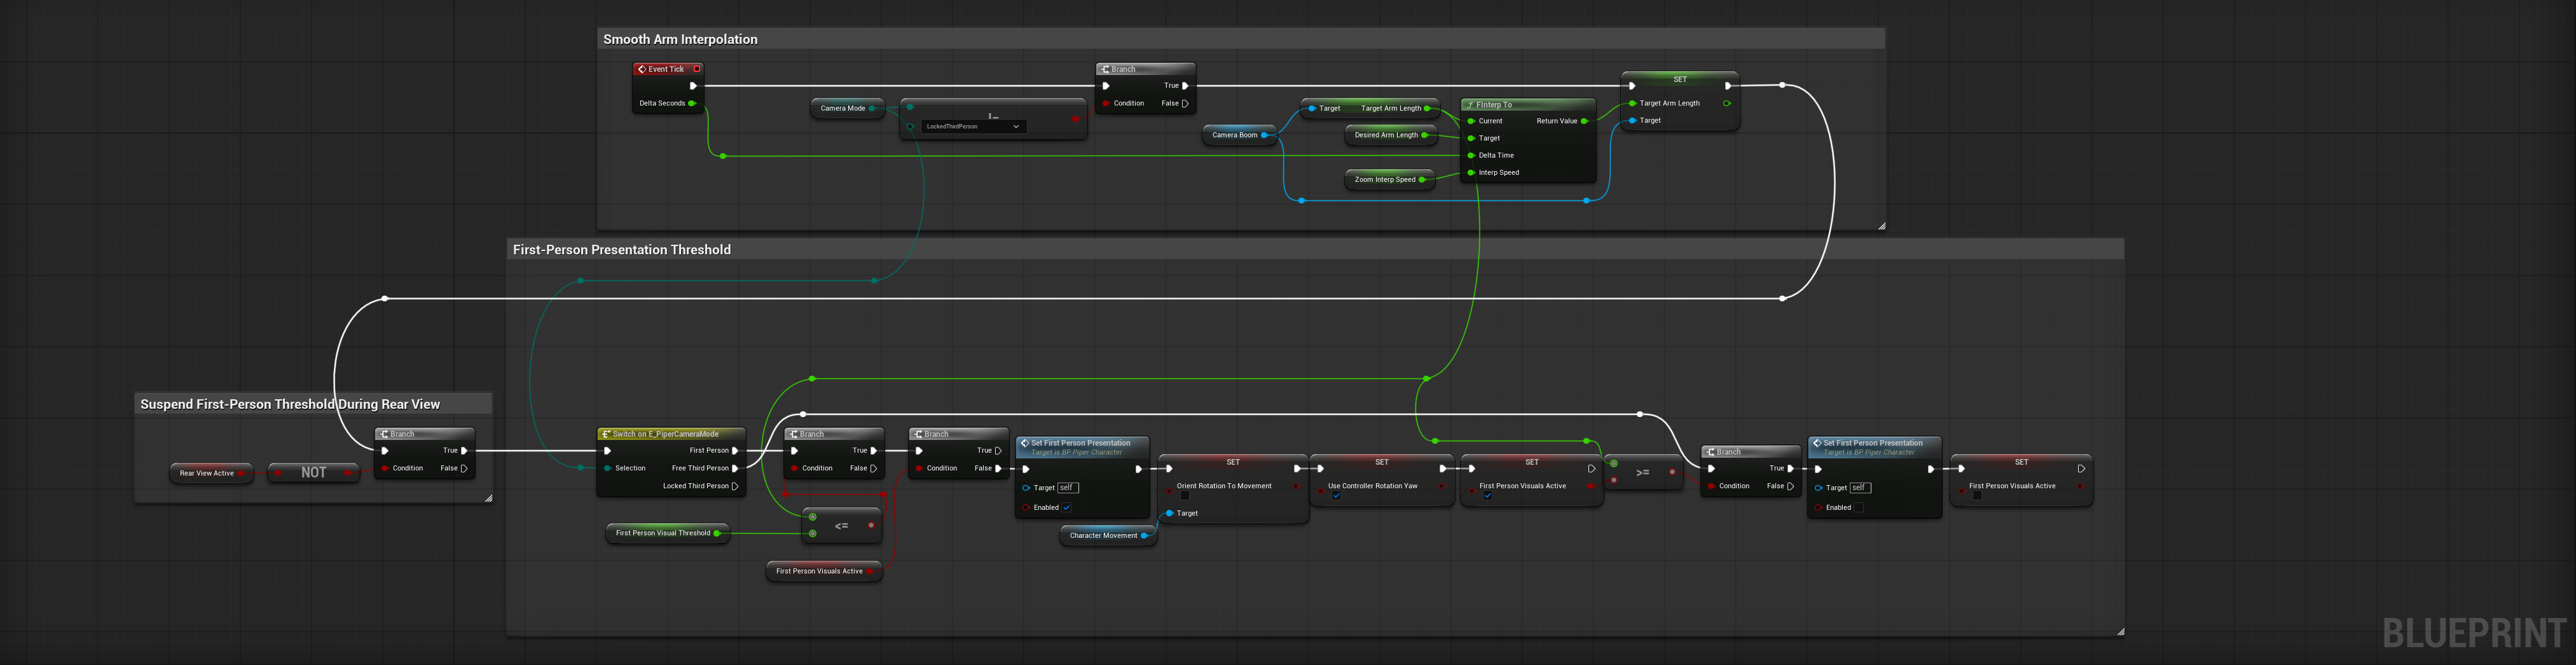Click the Event Tick execution output pin
The width and height of the screenshot is (2576, 665).
[693, 86]
